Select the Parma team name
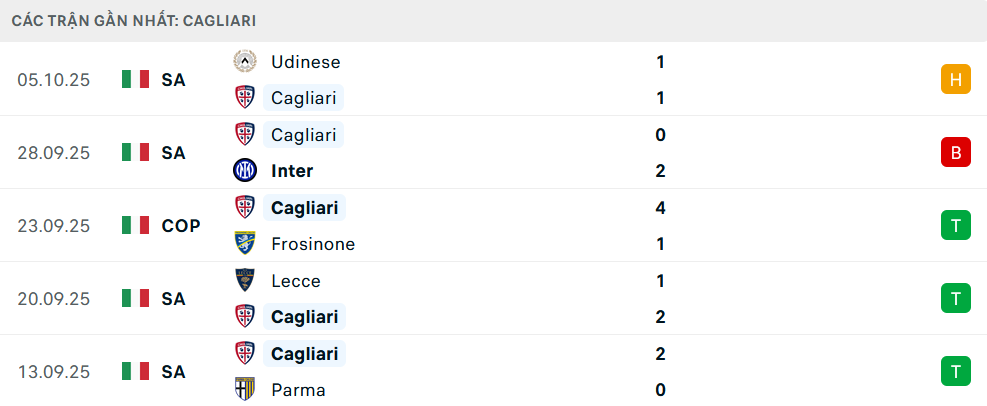 point(298,390)
